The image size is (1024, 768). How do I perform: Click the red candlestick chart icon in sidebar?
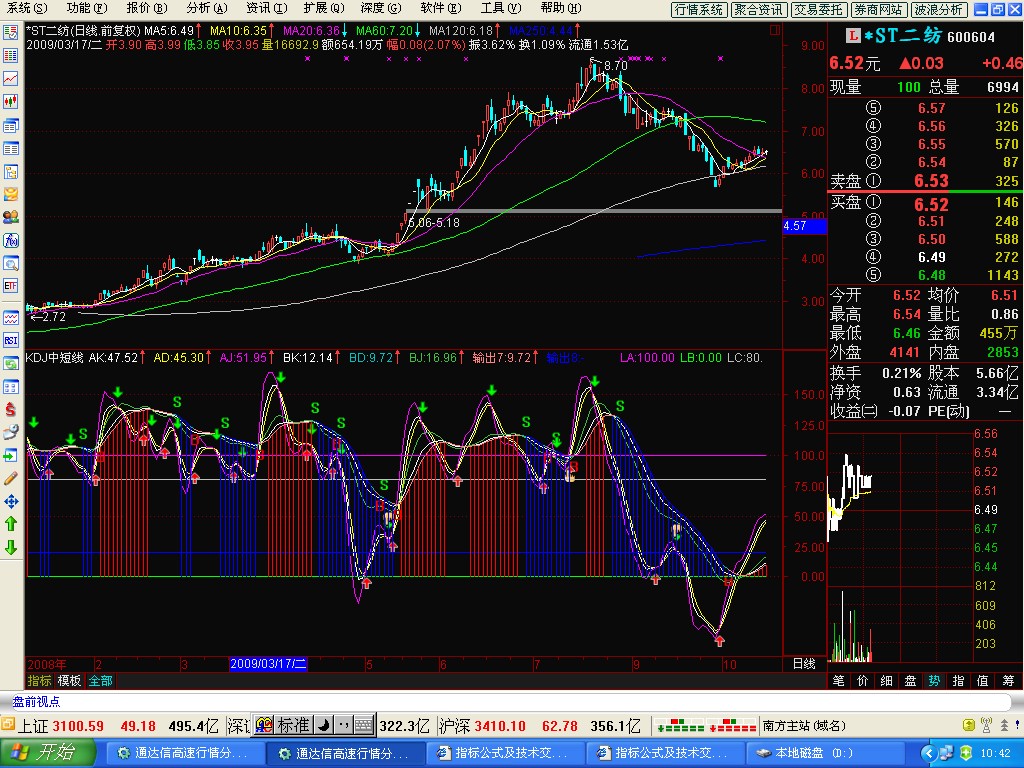[10, 101]
